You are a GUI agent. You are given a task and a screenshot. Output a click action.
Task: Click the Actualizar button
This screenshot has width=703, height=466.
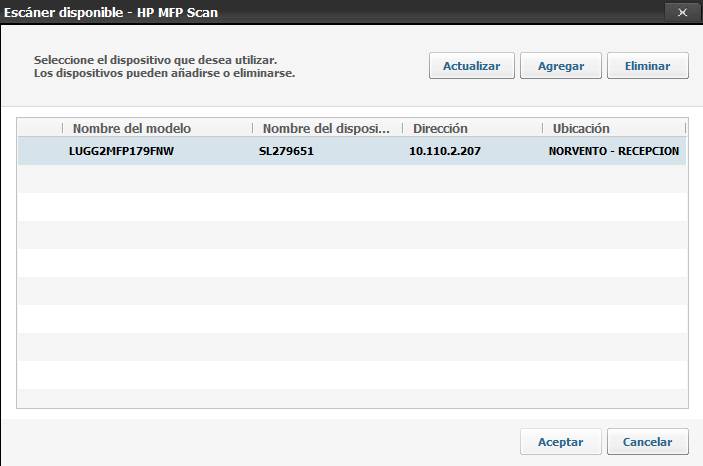(472, 65)
